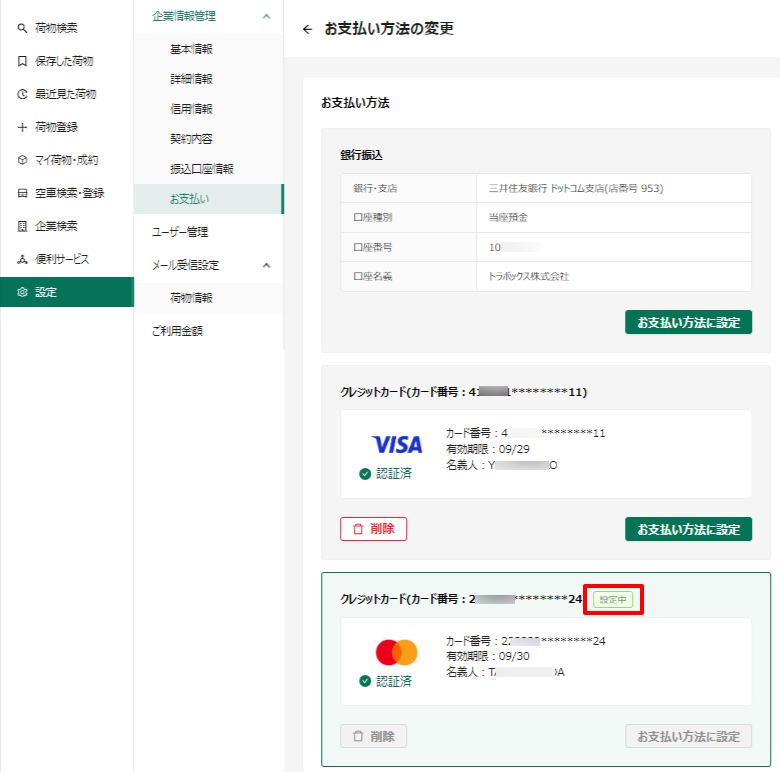Image resolution: width=780 pixels, height=772 pixels.
Task: Click the building icon beside 企業検索
Action: [22, 226]
